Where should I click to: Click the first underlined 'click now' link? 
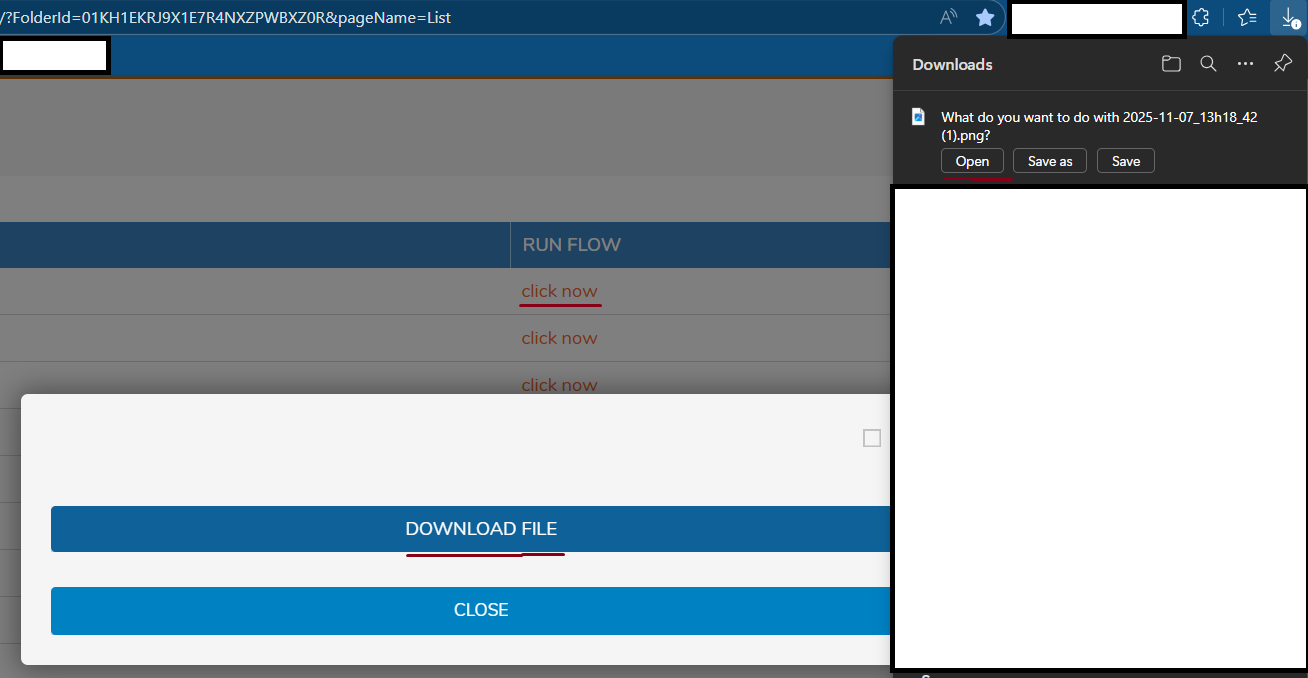[559, 291]
